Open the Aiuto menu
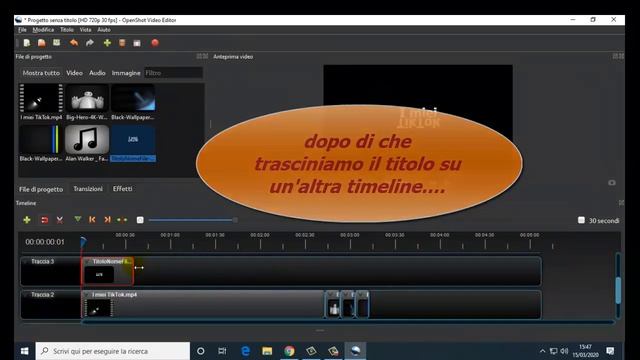The width and height of the screenshot is (640, 360). click(104, 30)
